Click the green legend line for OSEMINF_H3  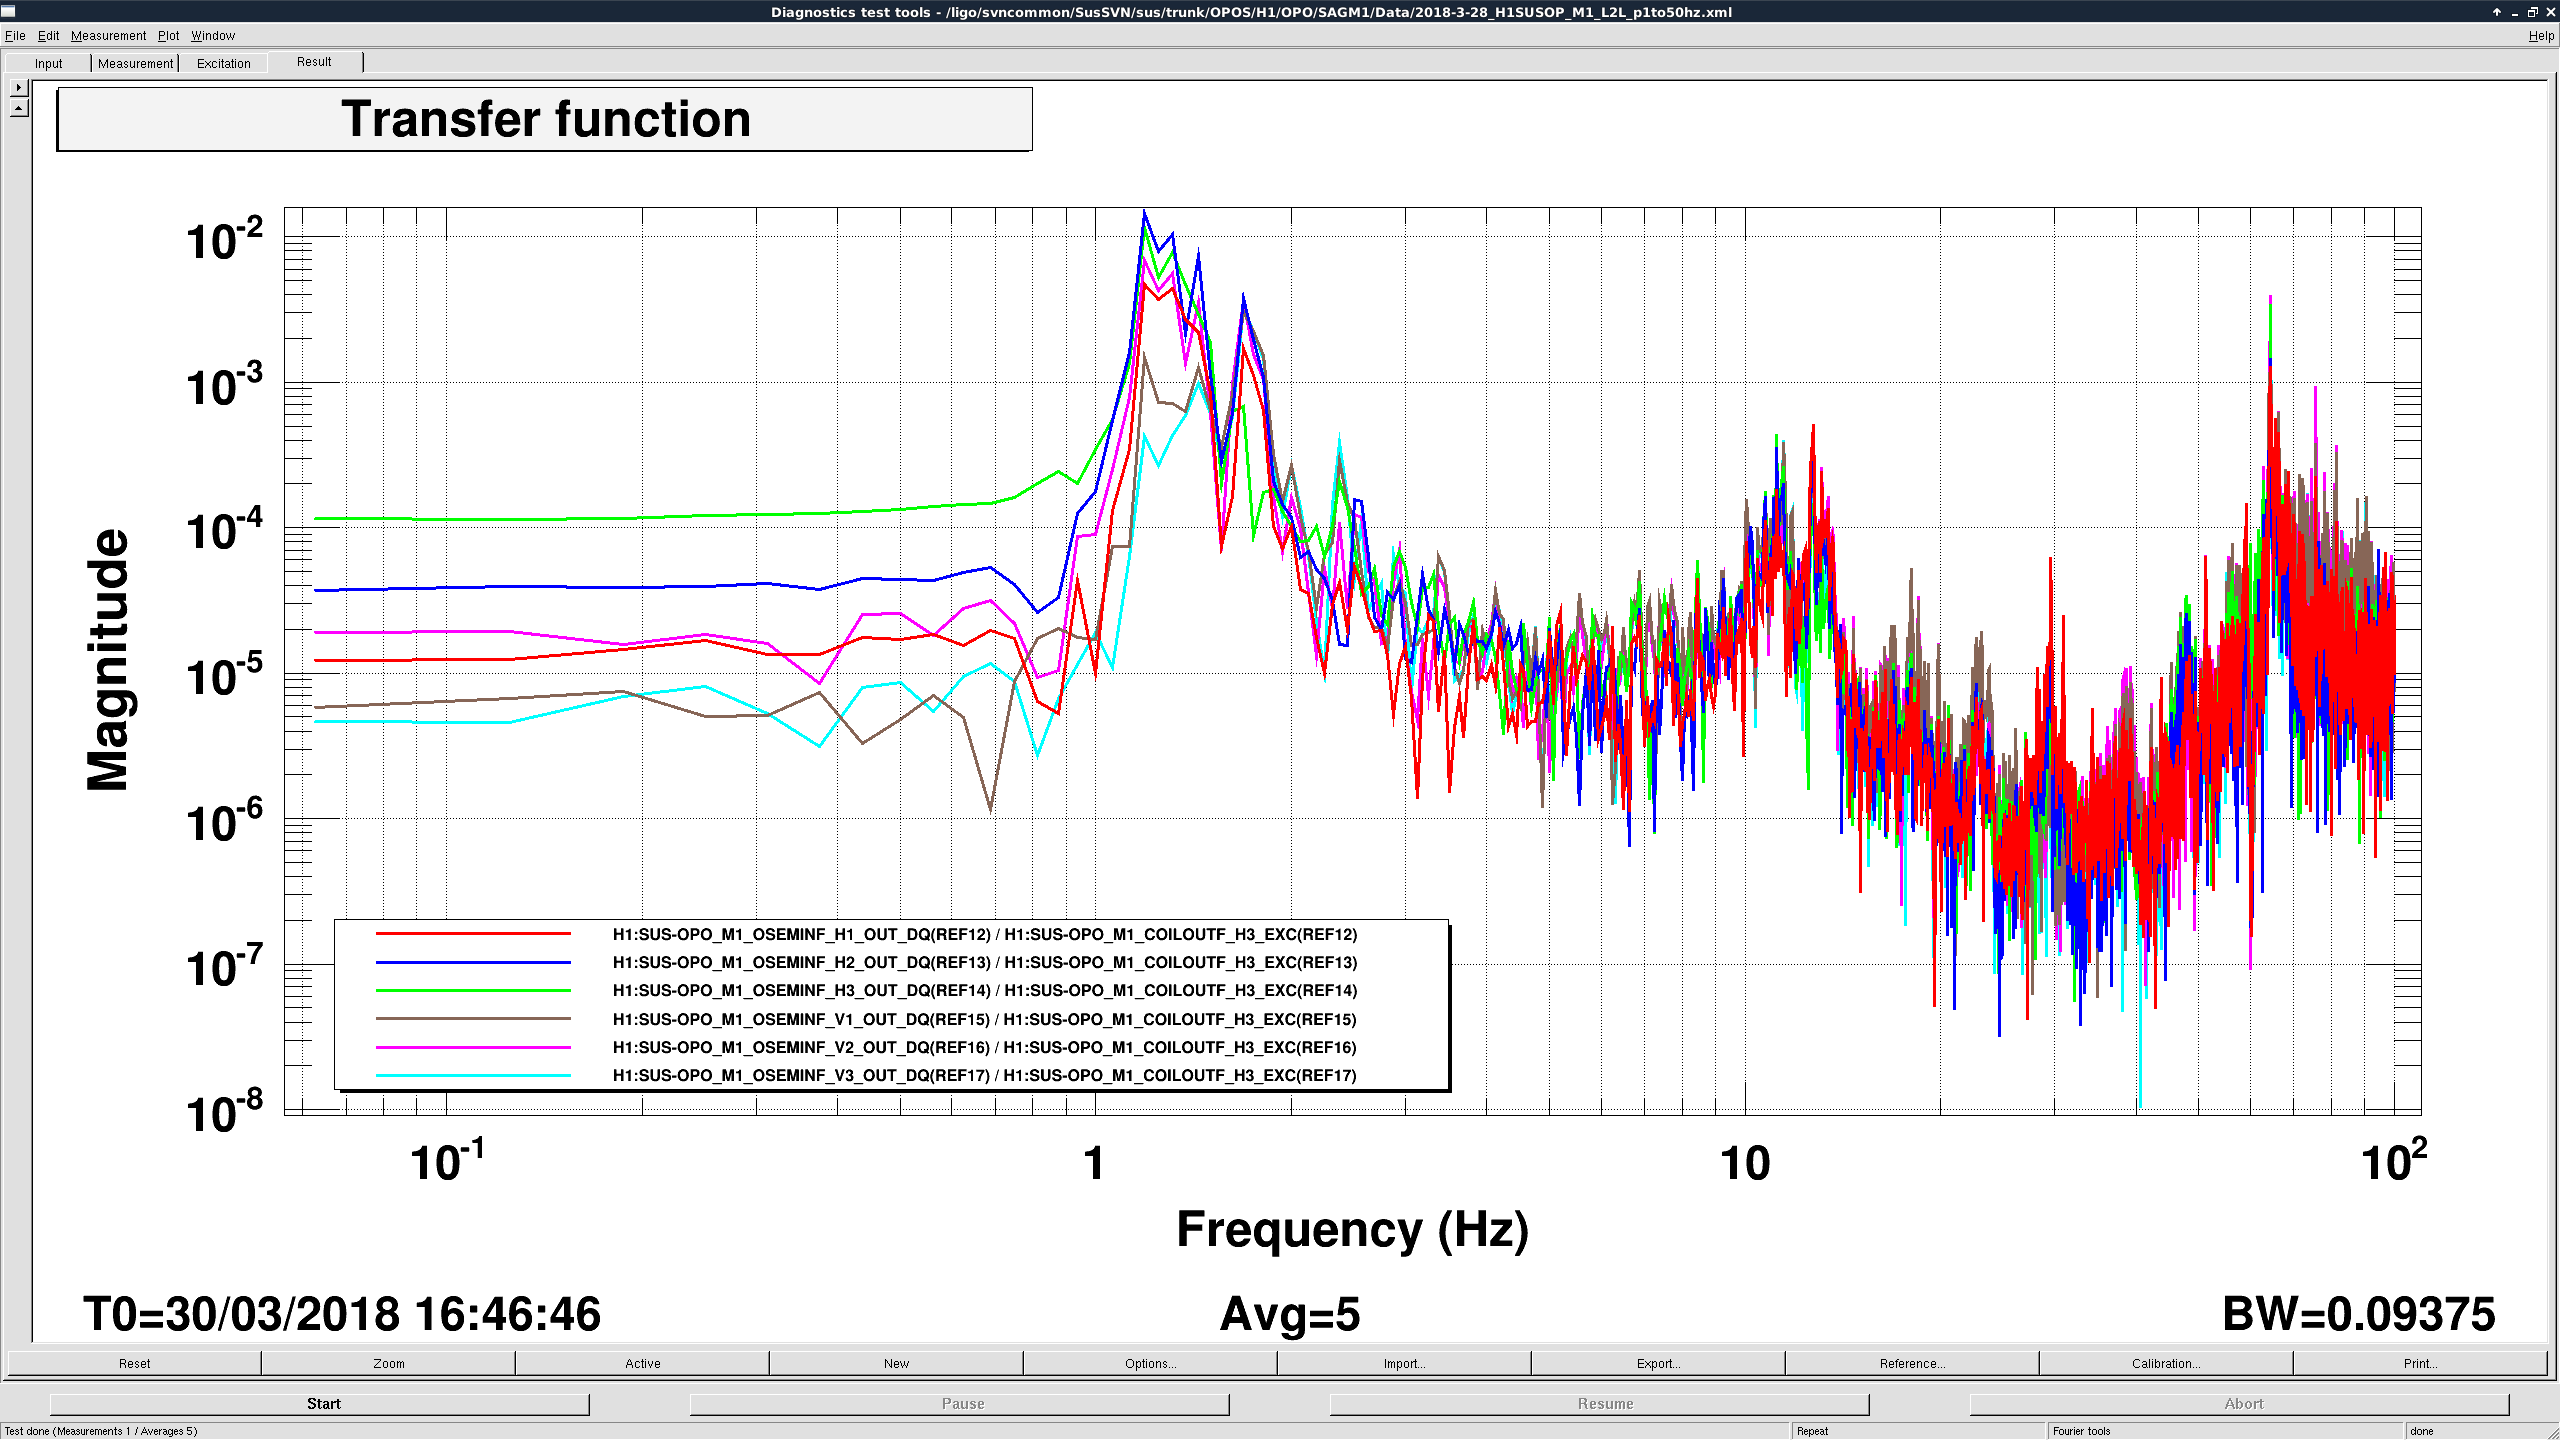coord(473,990)
